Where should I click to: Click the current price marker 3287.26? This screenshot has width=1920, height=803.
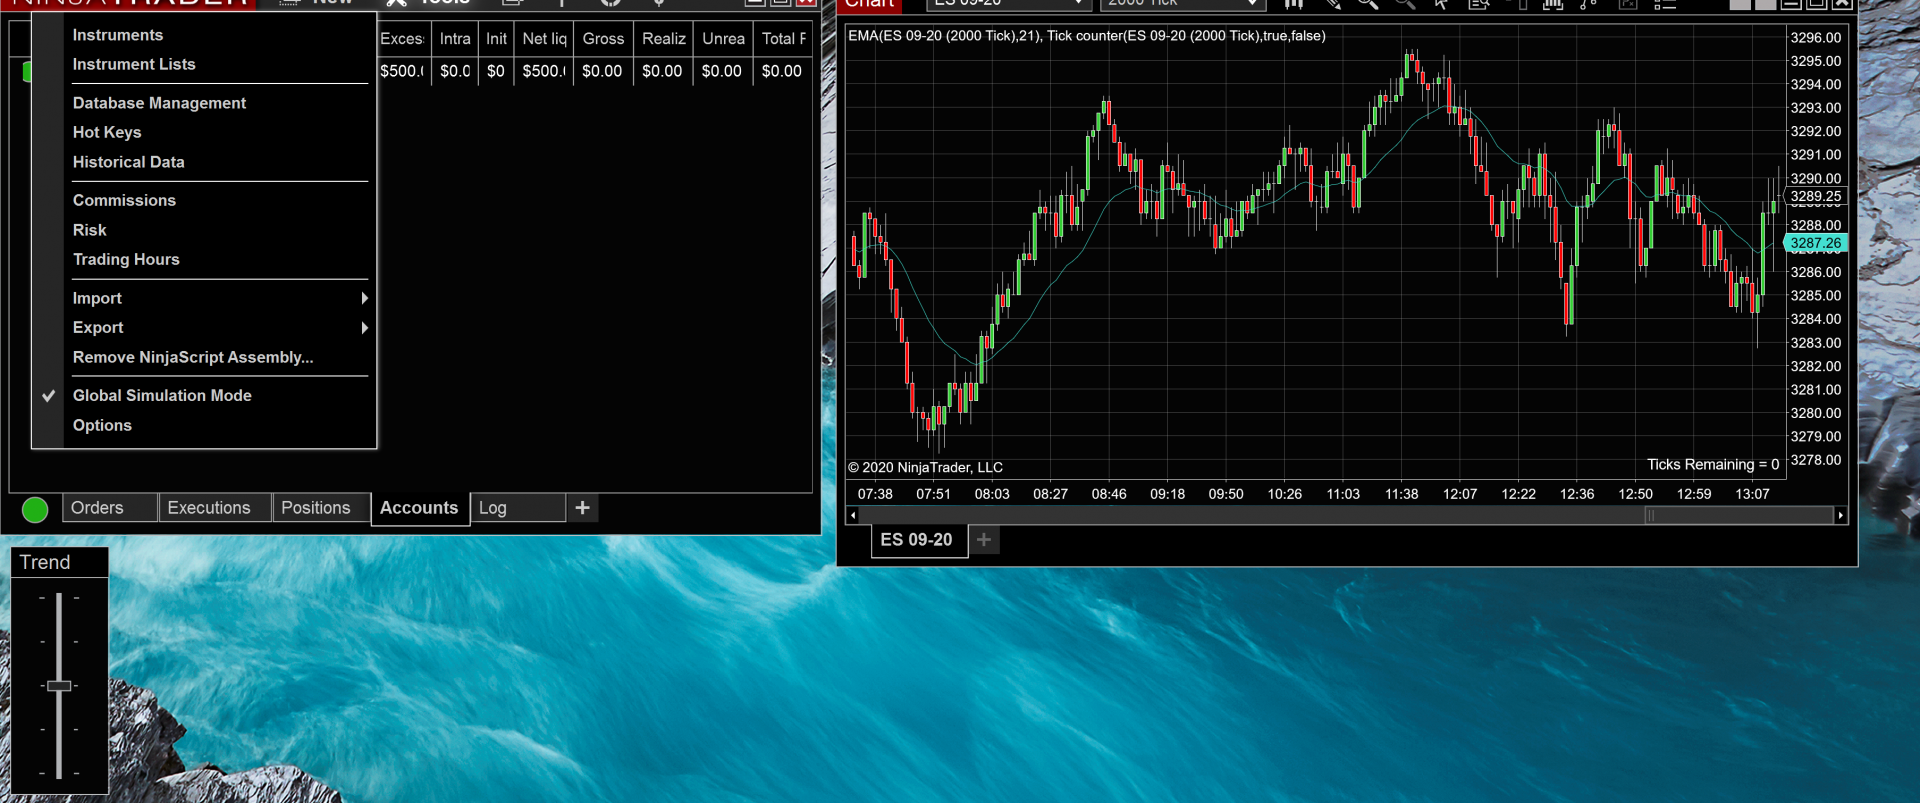point(1815,243)
